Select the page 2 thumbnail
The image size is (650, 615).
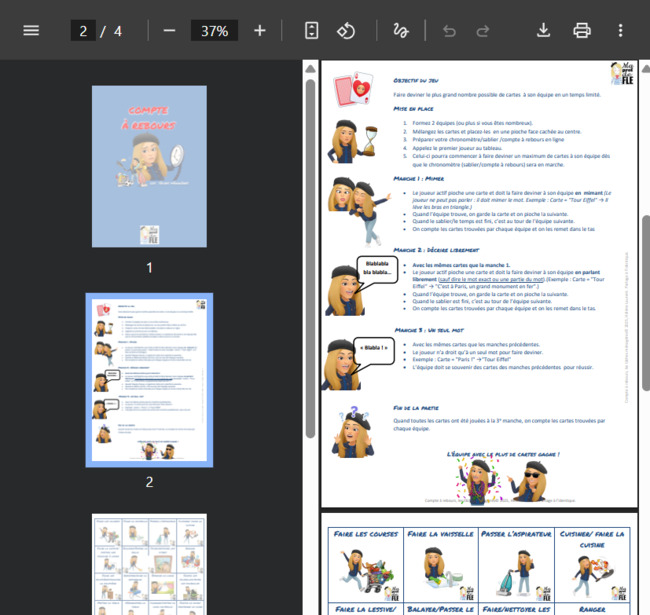[x=149, y=379]
